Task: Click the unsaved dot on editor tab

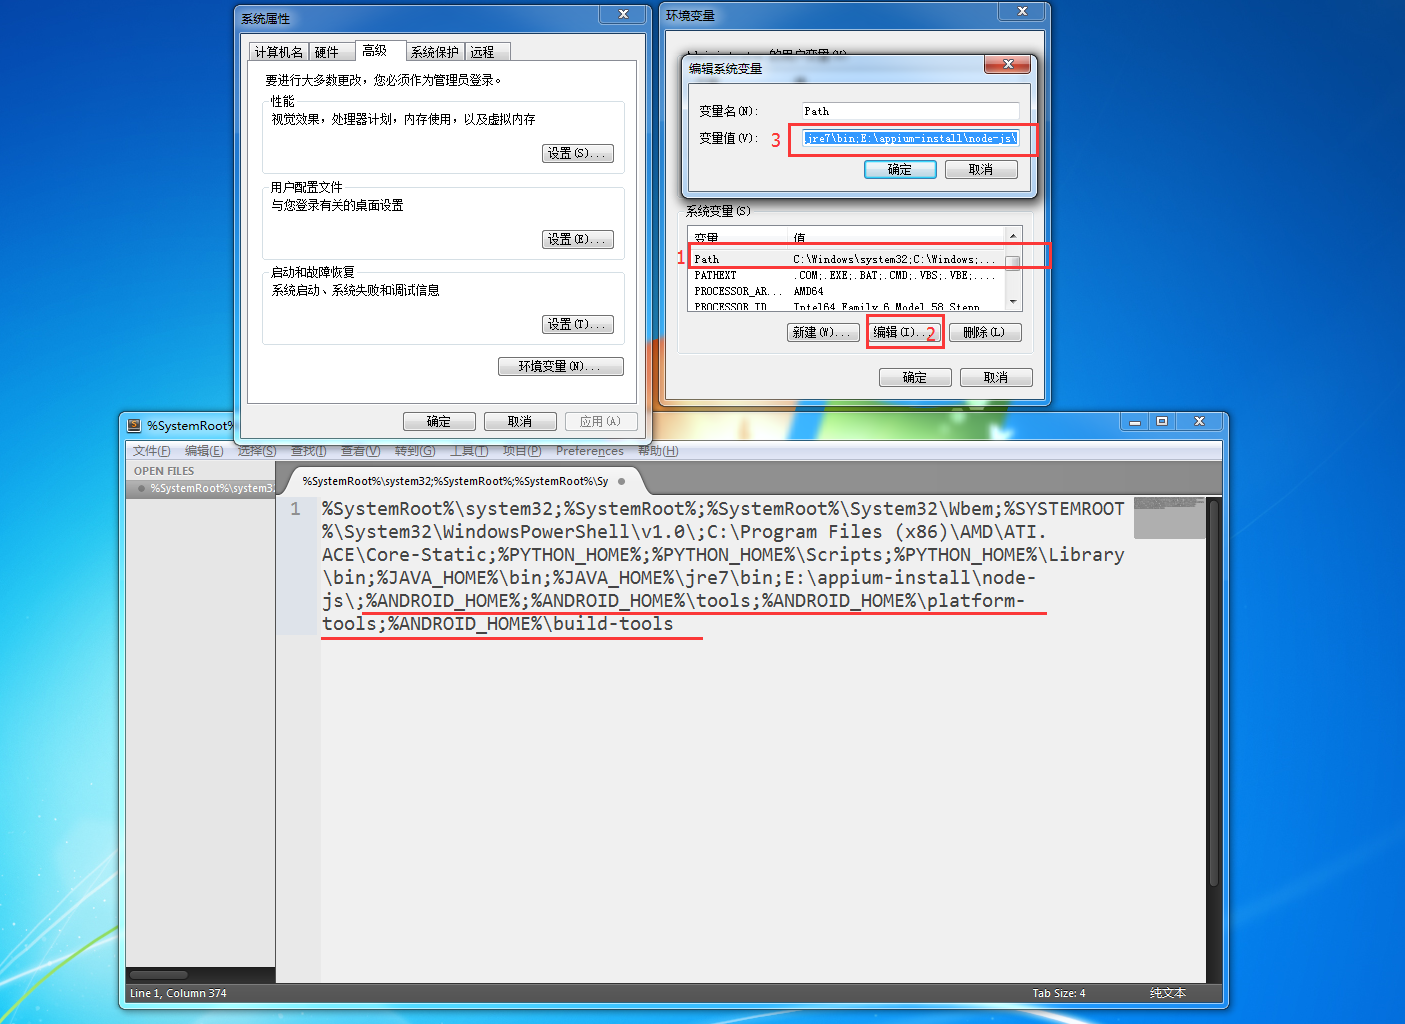Action: click(x=621, y=481)
